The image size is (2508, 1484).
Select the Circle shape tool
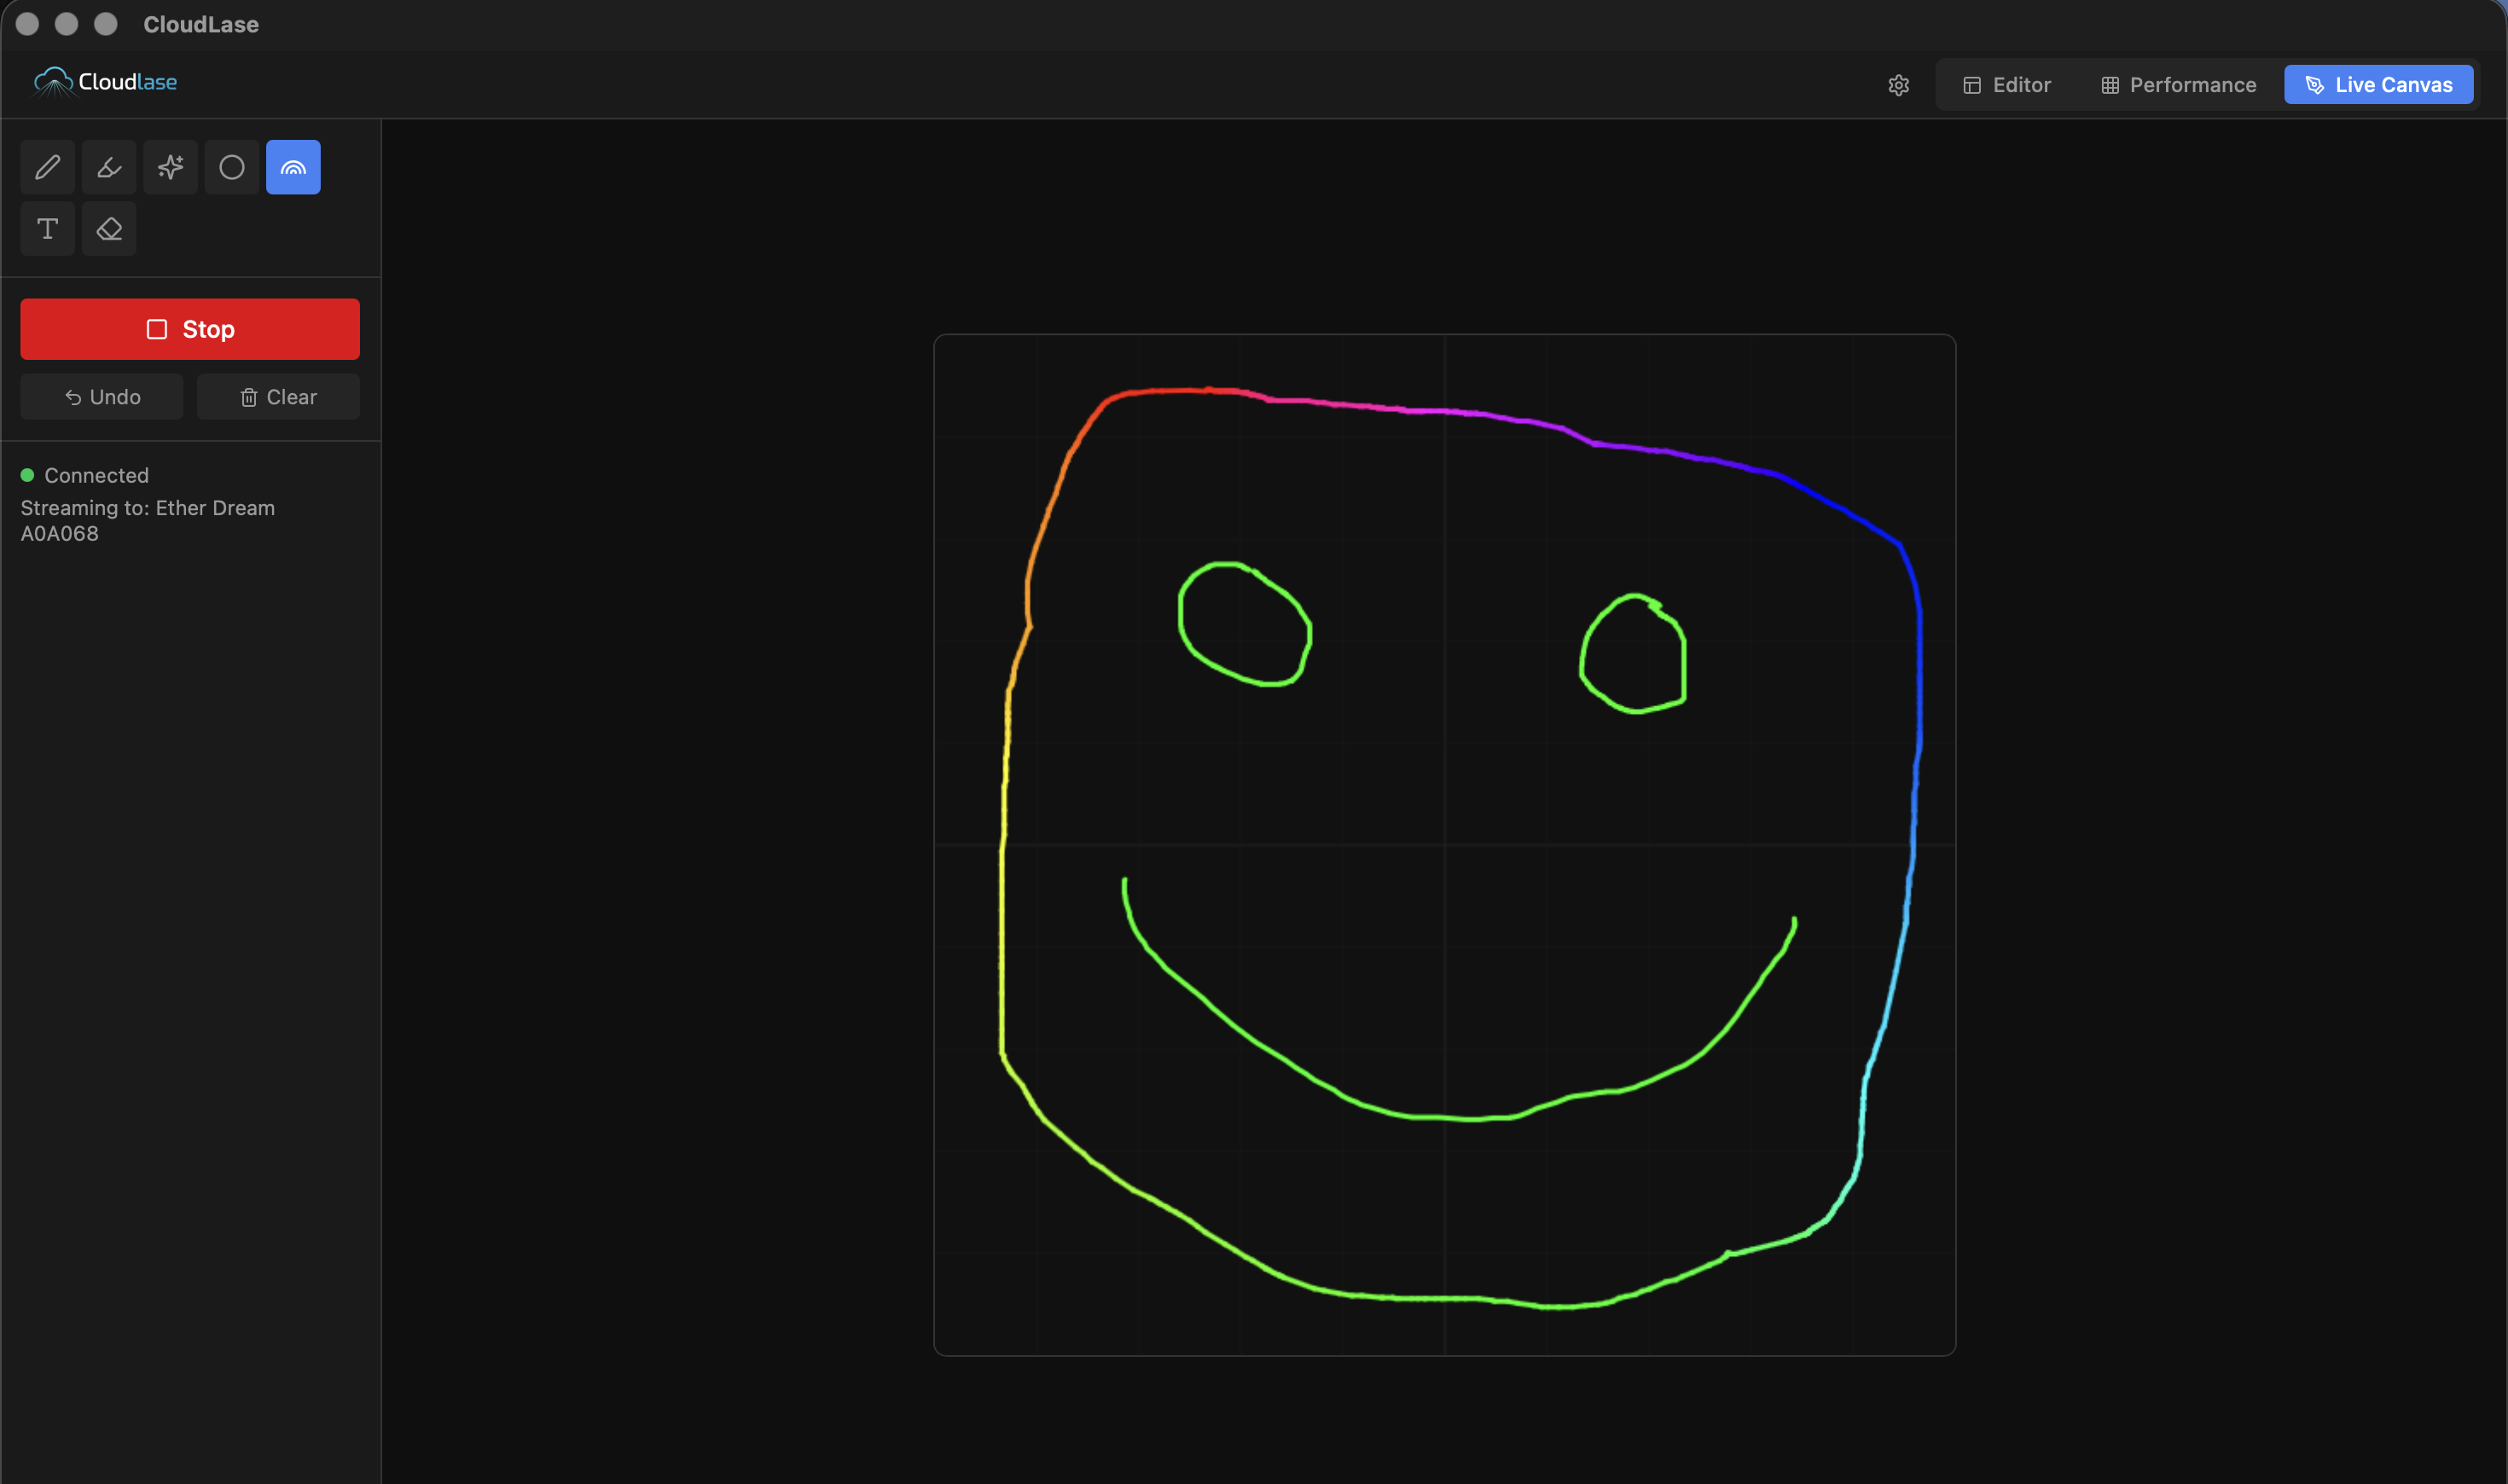pos(232,167)
